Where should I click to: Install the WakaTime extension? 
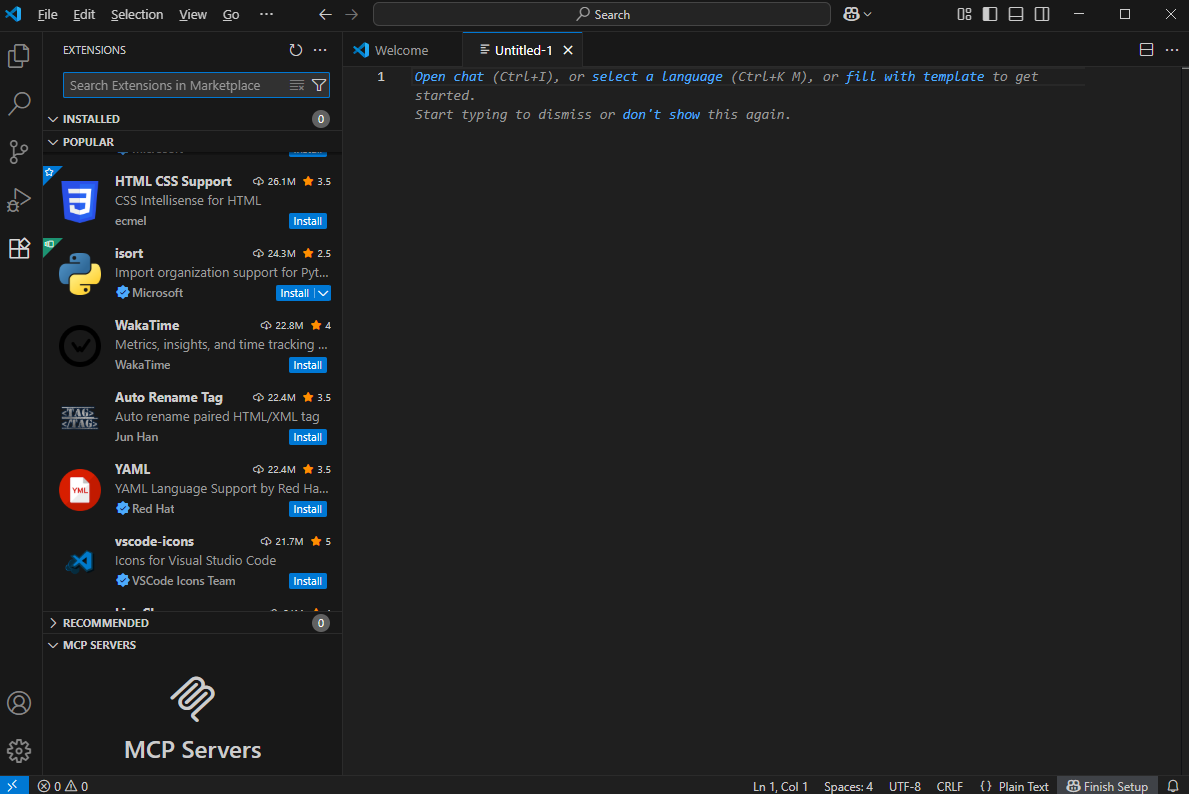pyautogui.click(x=308, y=365)
